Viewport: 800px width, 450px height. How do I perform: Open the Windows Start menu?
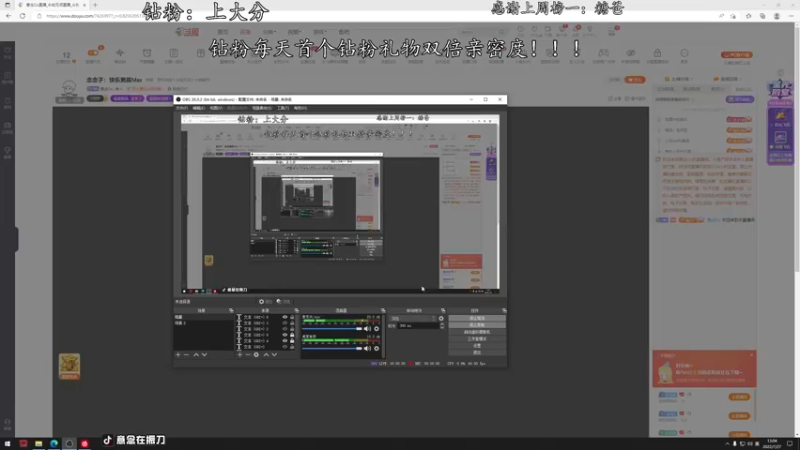click(7, 443)
